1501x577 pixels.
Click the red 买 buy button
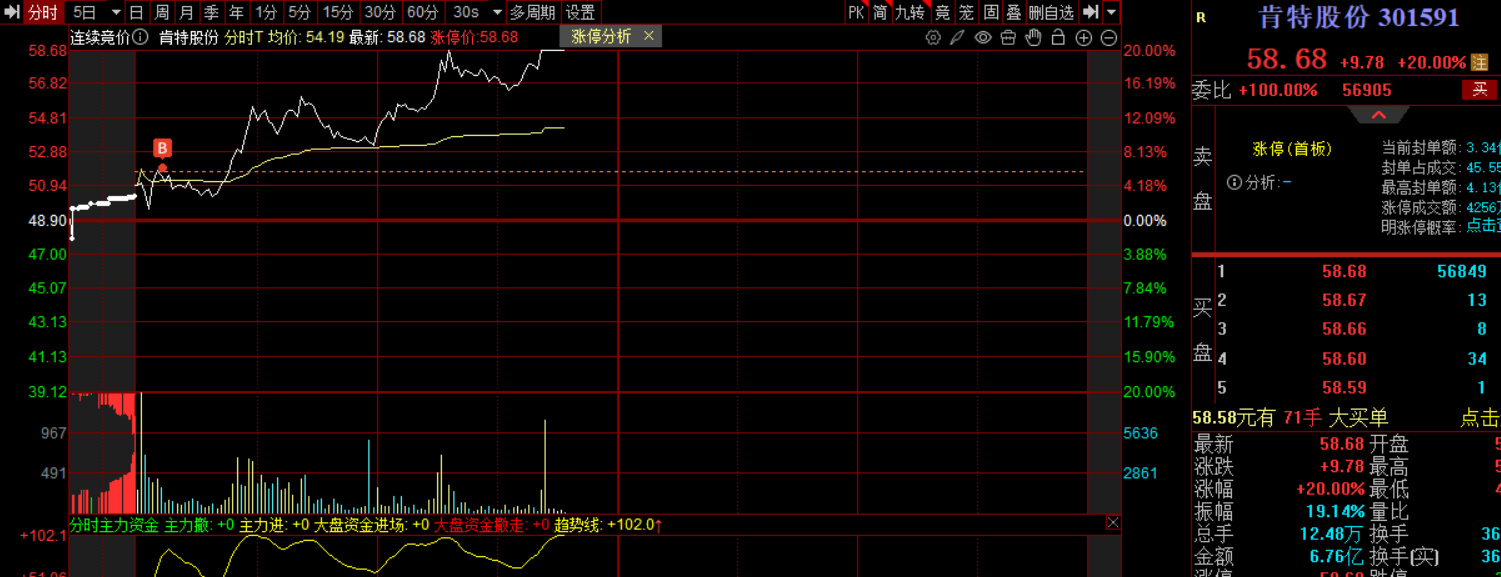(1481, 90)
